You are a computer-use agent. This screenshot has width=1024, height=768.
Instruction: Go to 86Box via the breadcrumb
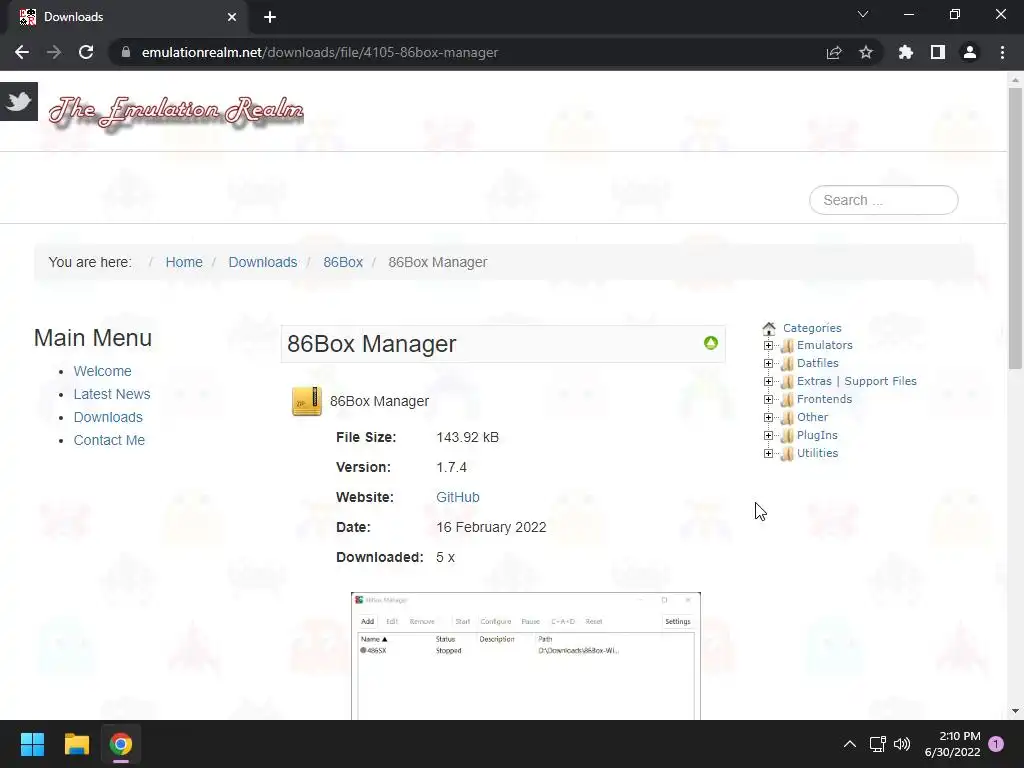point(343,262)
